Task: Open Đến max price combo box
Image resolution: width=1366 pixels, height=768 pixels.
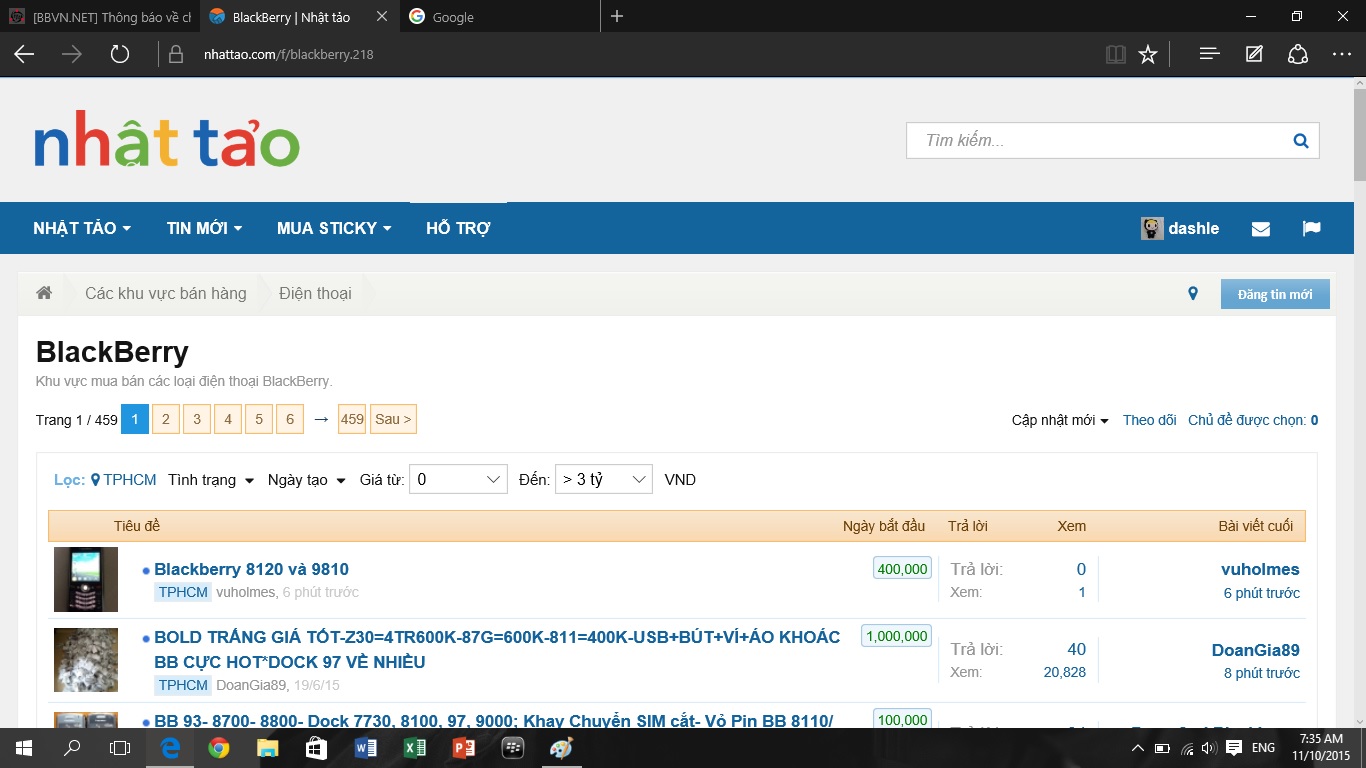Action: click(x=603, y=479)
